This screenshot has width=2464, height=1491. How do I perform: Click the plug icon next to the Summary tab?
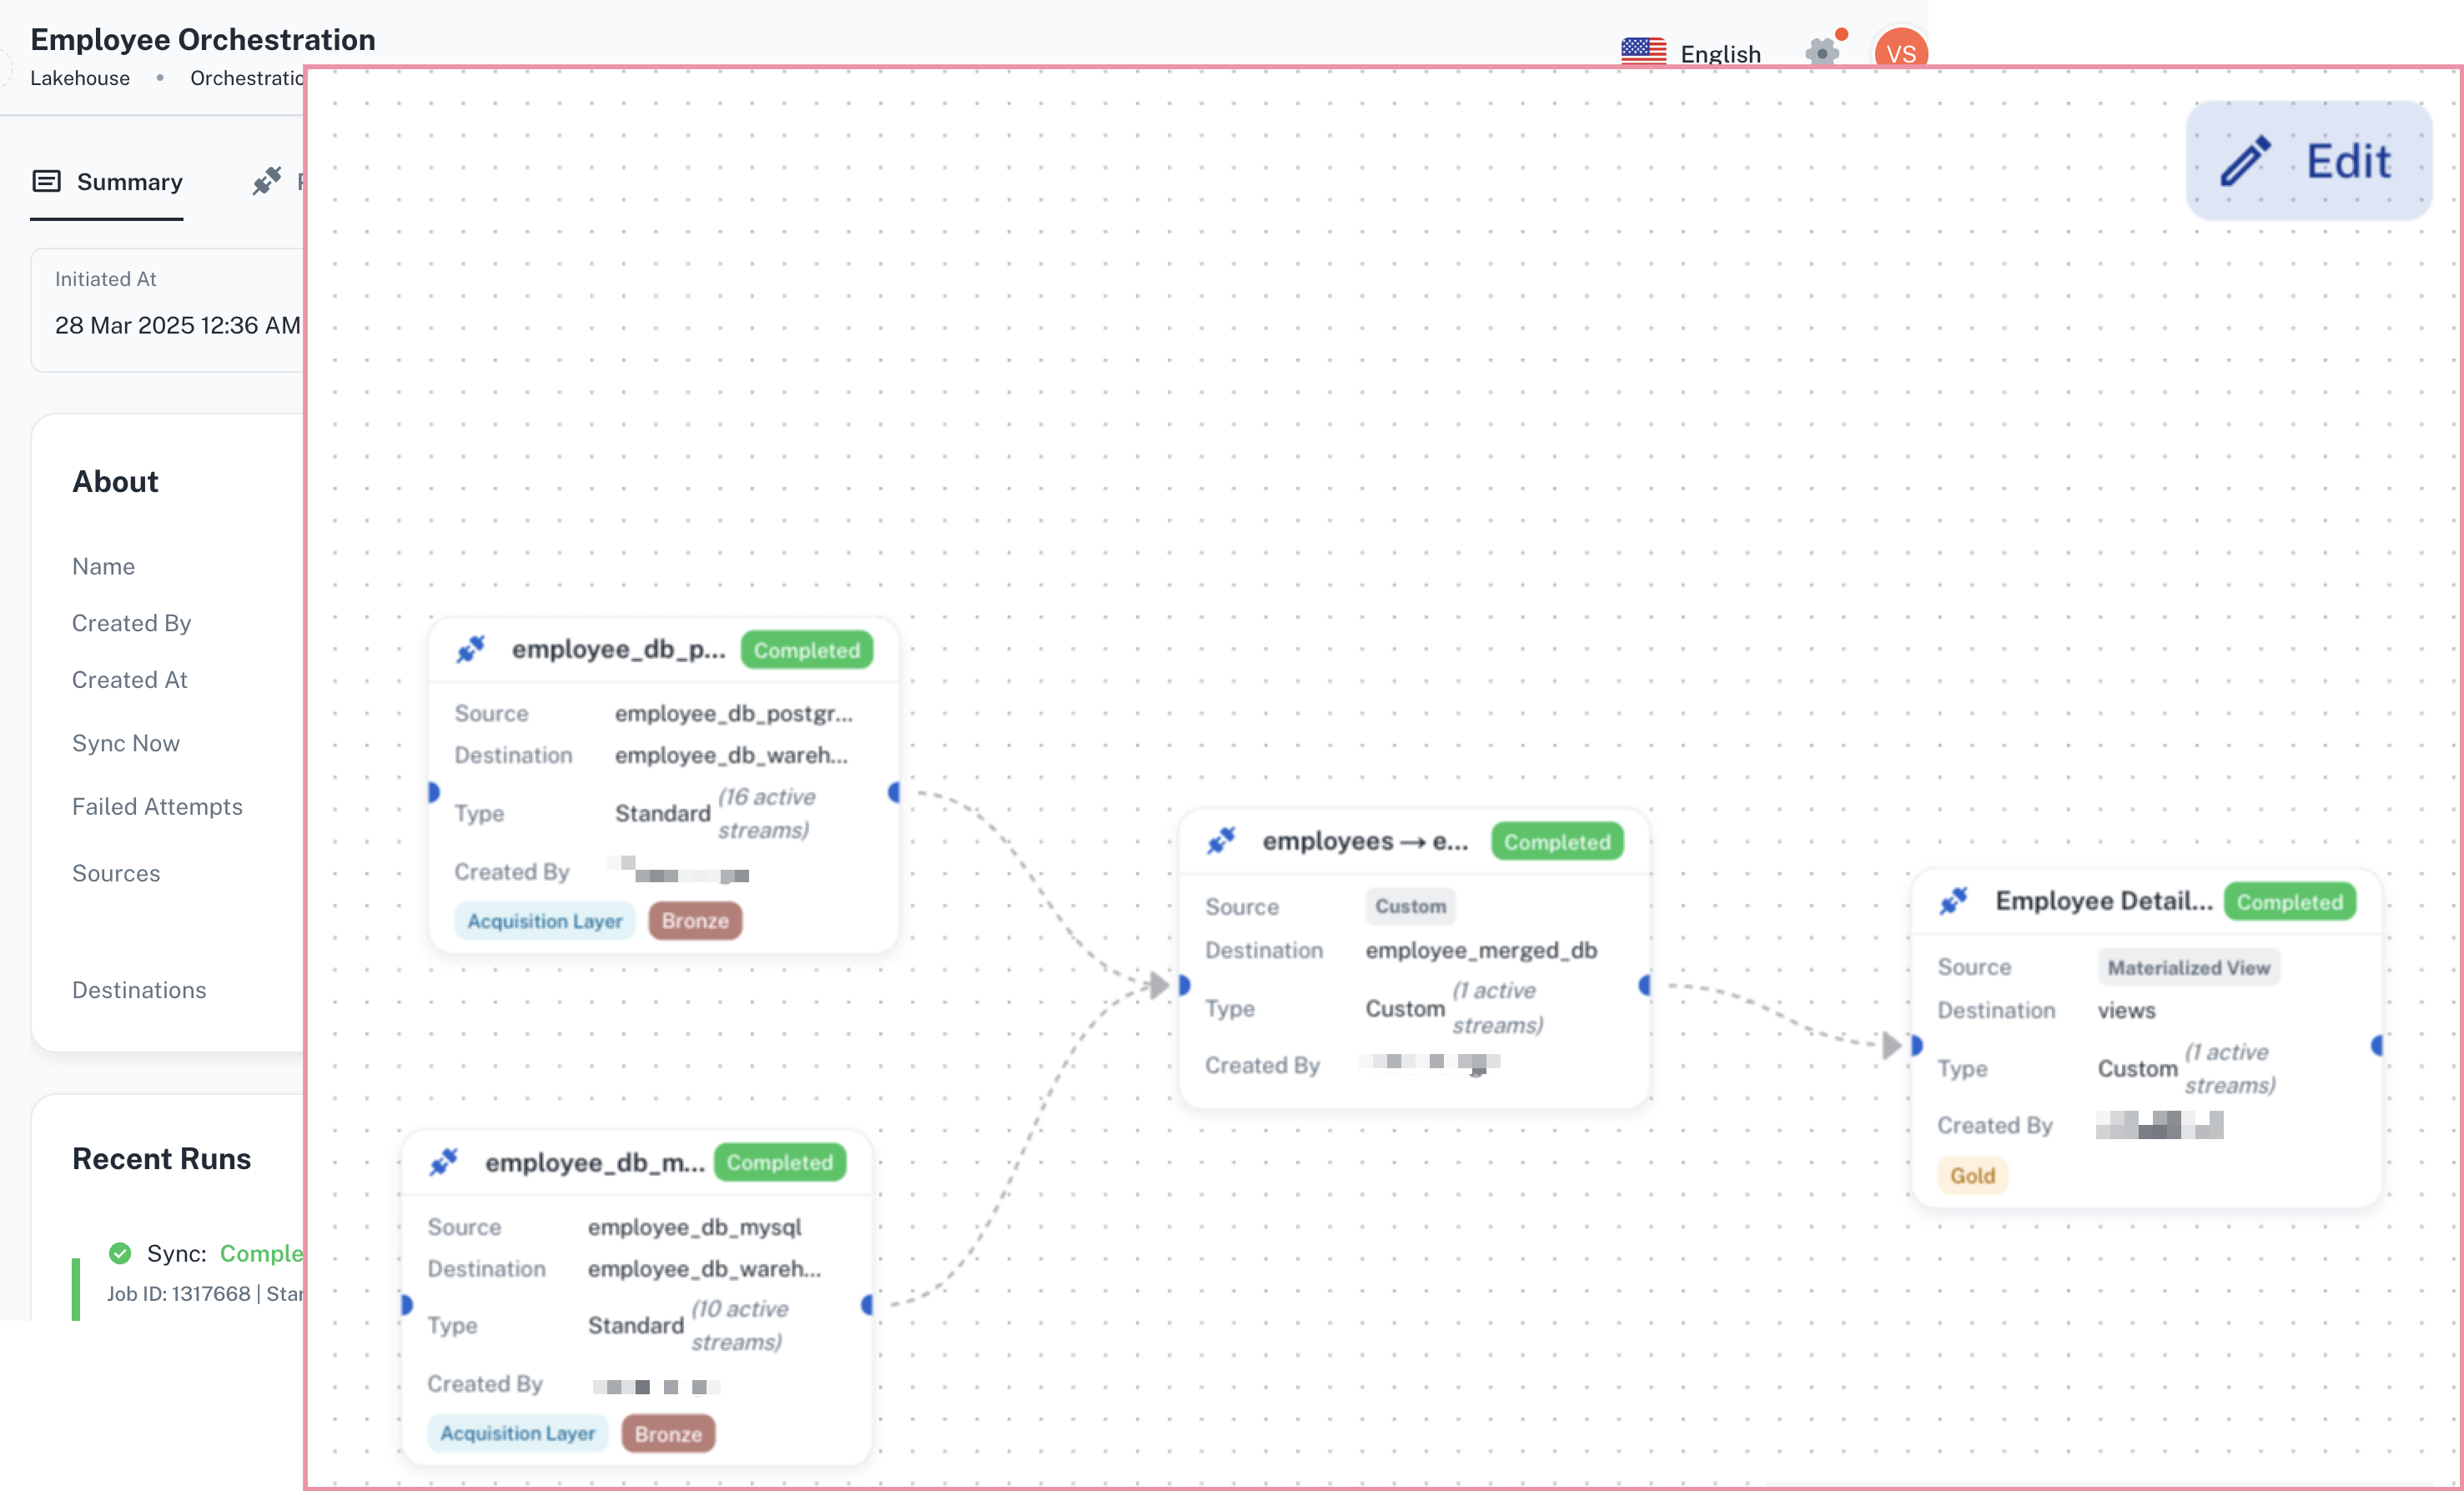(266, 181)
